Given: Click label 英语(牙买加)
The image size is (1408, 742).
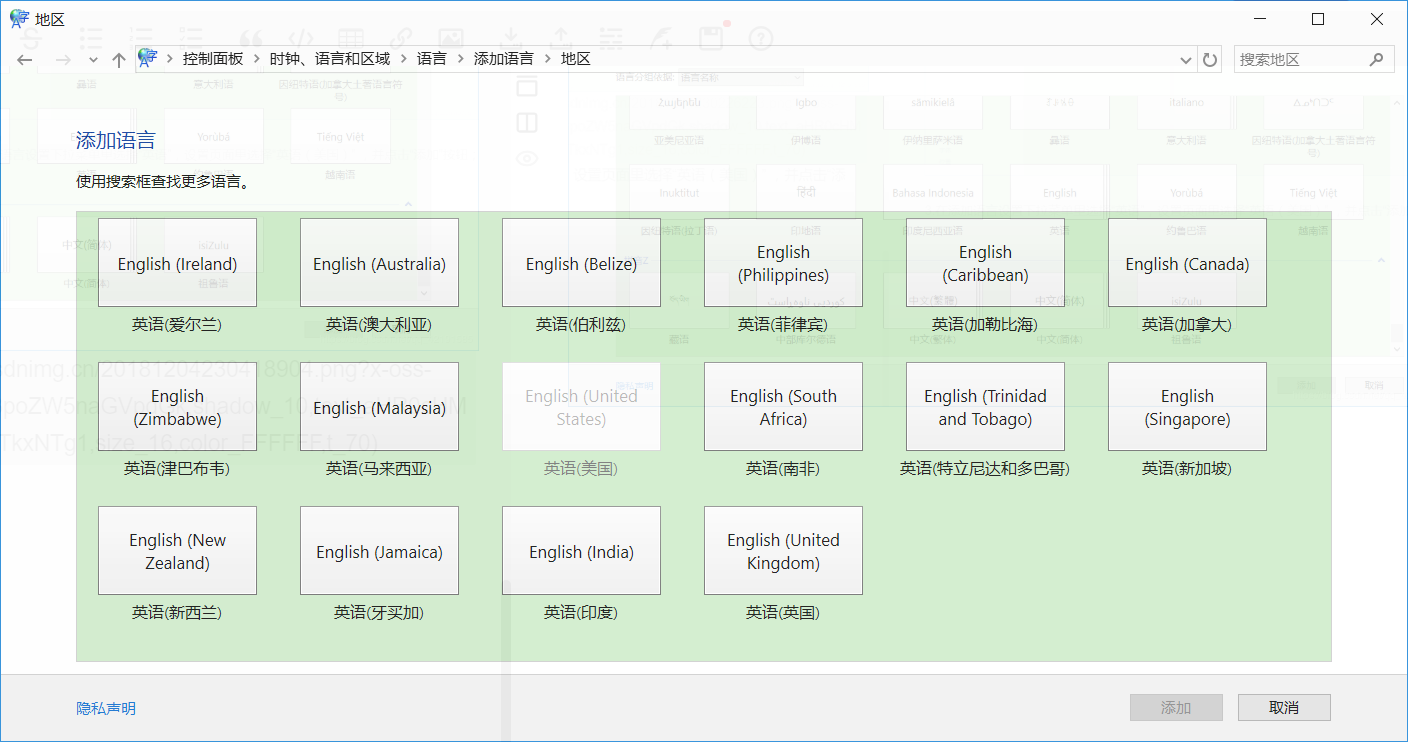Looking at the screenshot, I should pos(379,613).
